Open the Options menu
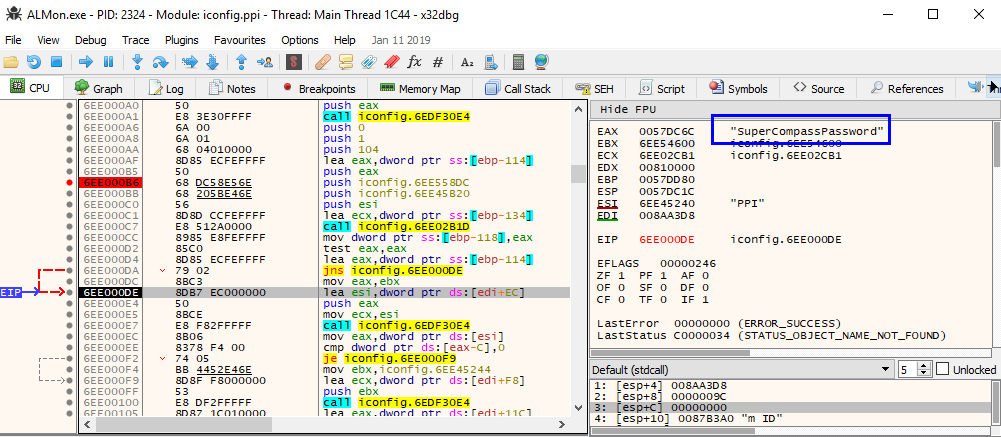 point(300,40)
